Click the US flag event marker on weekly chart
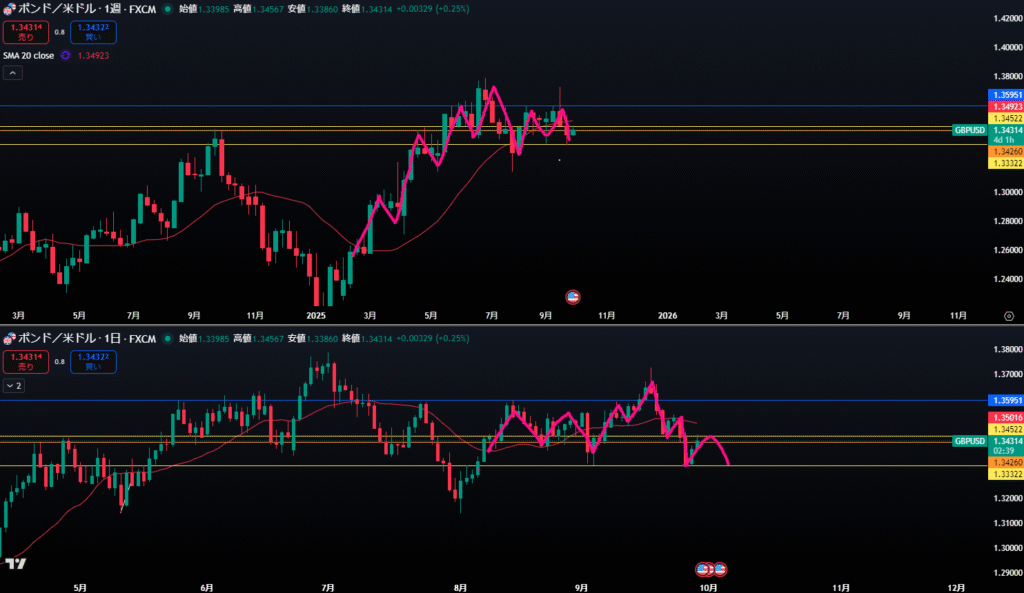The image size is (1024, 593). [573, 296]
